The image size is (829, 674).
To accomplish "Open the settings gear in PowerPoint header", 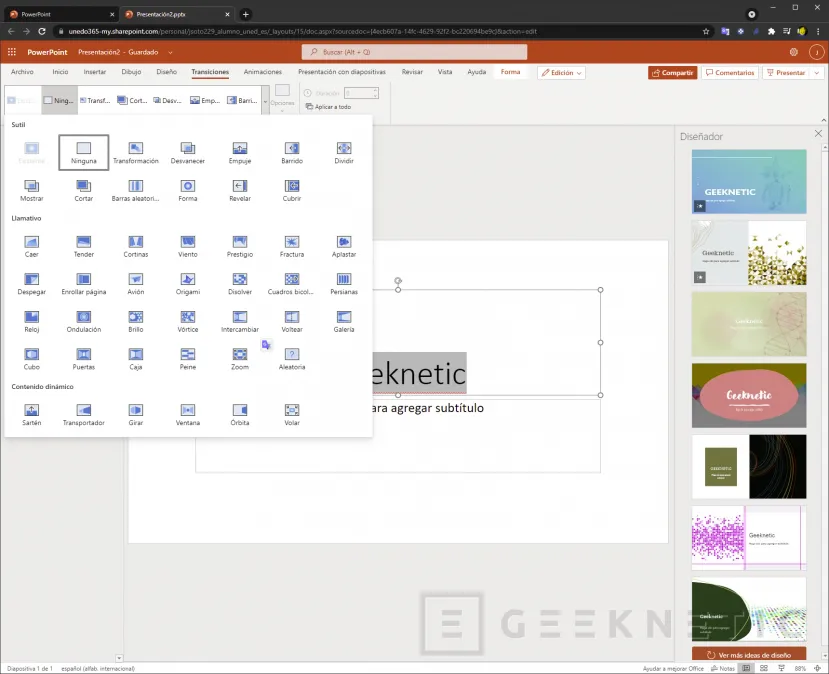I will pyautogui.click(x=794, y=52).
